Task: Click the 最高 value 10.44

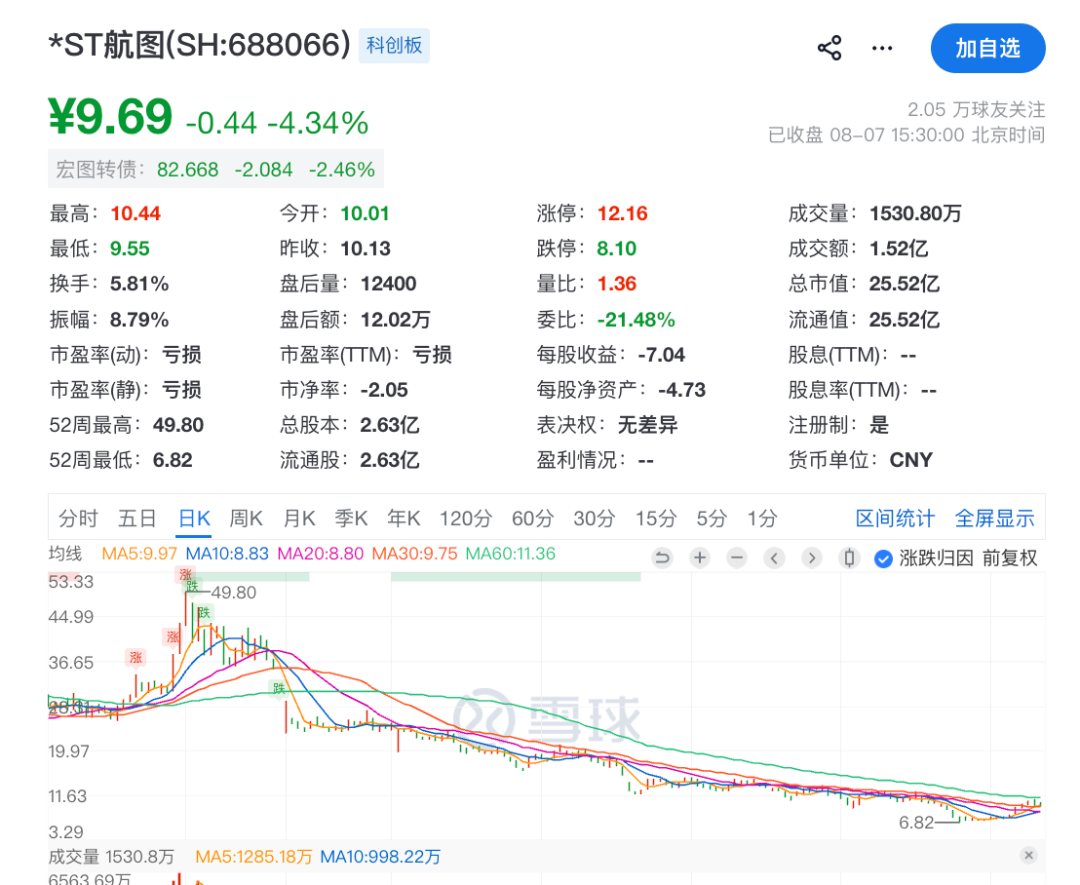Action: pos(136,214)
